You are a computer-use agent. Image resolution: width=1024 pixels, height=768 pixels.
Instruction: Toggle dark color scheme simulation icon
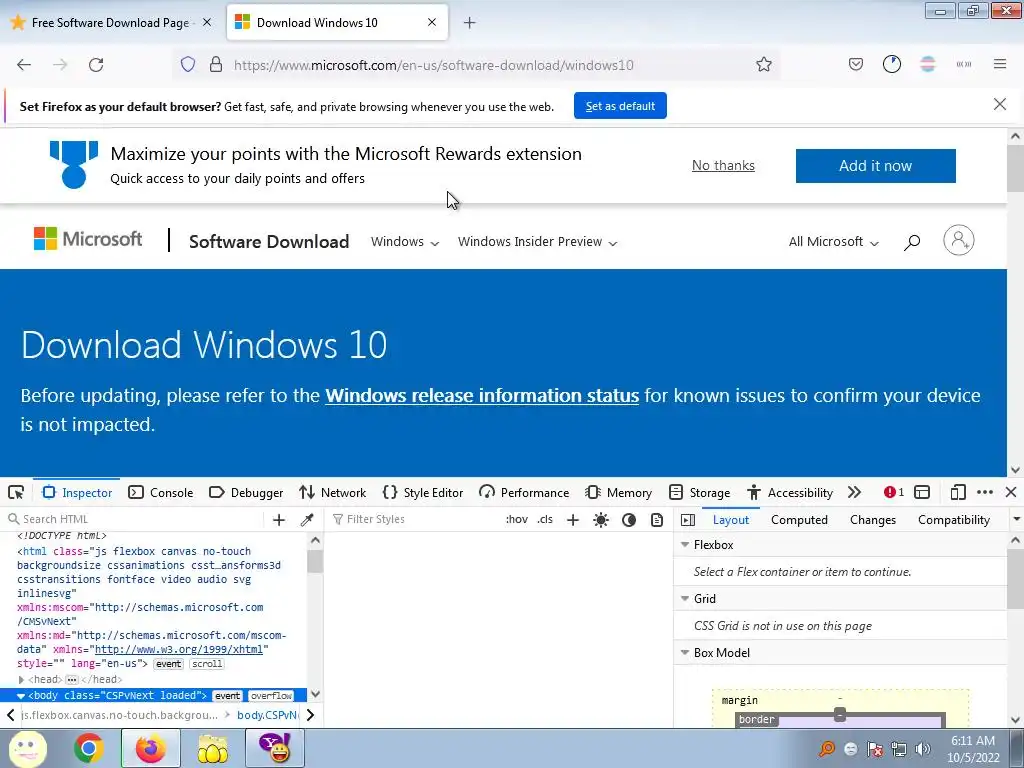coord(629,520)
